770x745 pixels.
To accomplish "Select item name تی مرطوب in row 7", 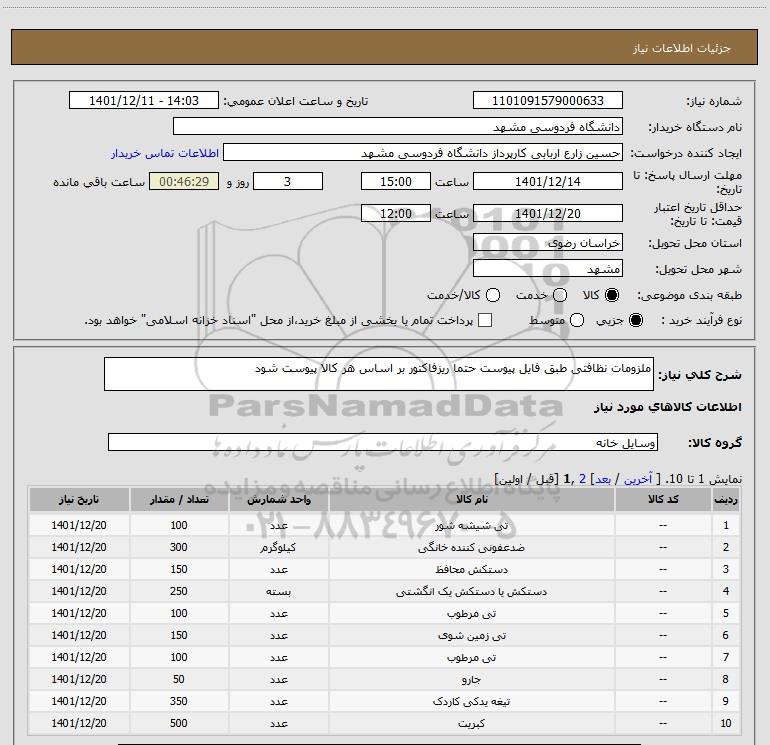I will point(471,657).
